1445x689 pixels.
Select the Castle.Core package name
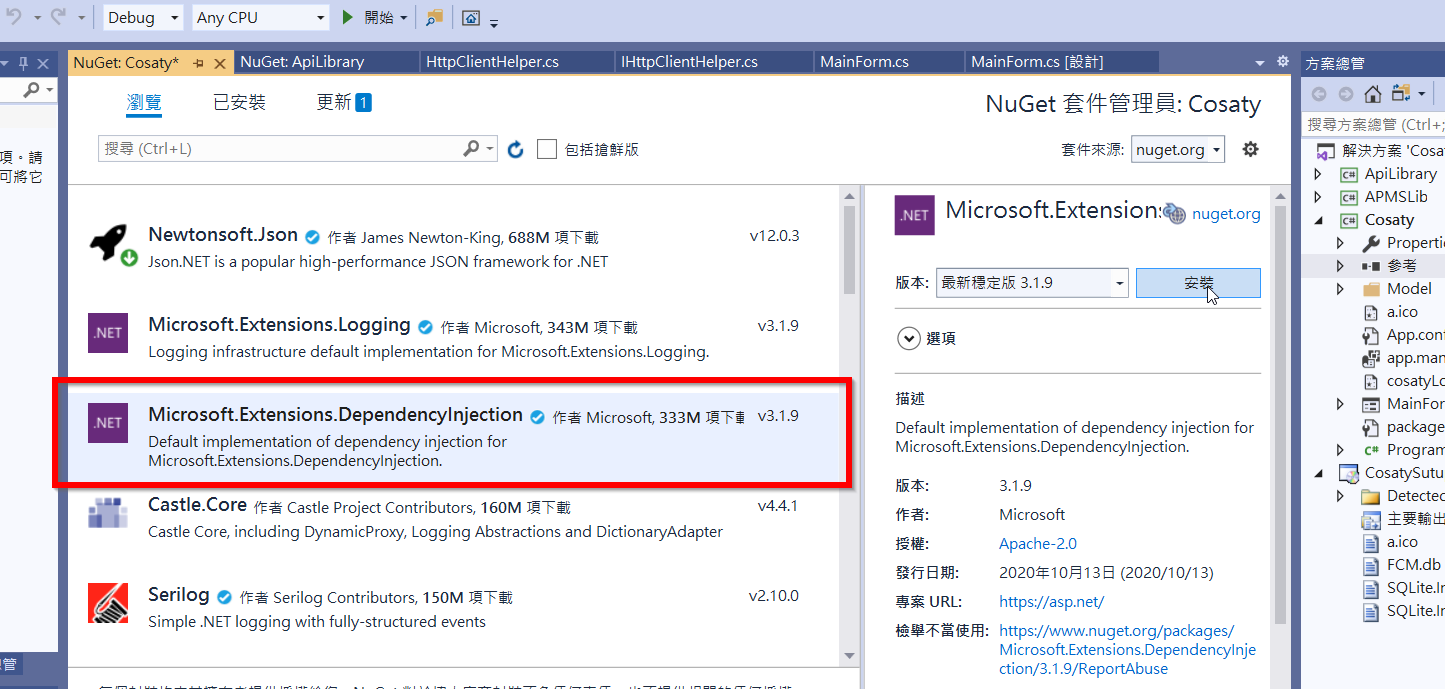point(197,505)
